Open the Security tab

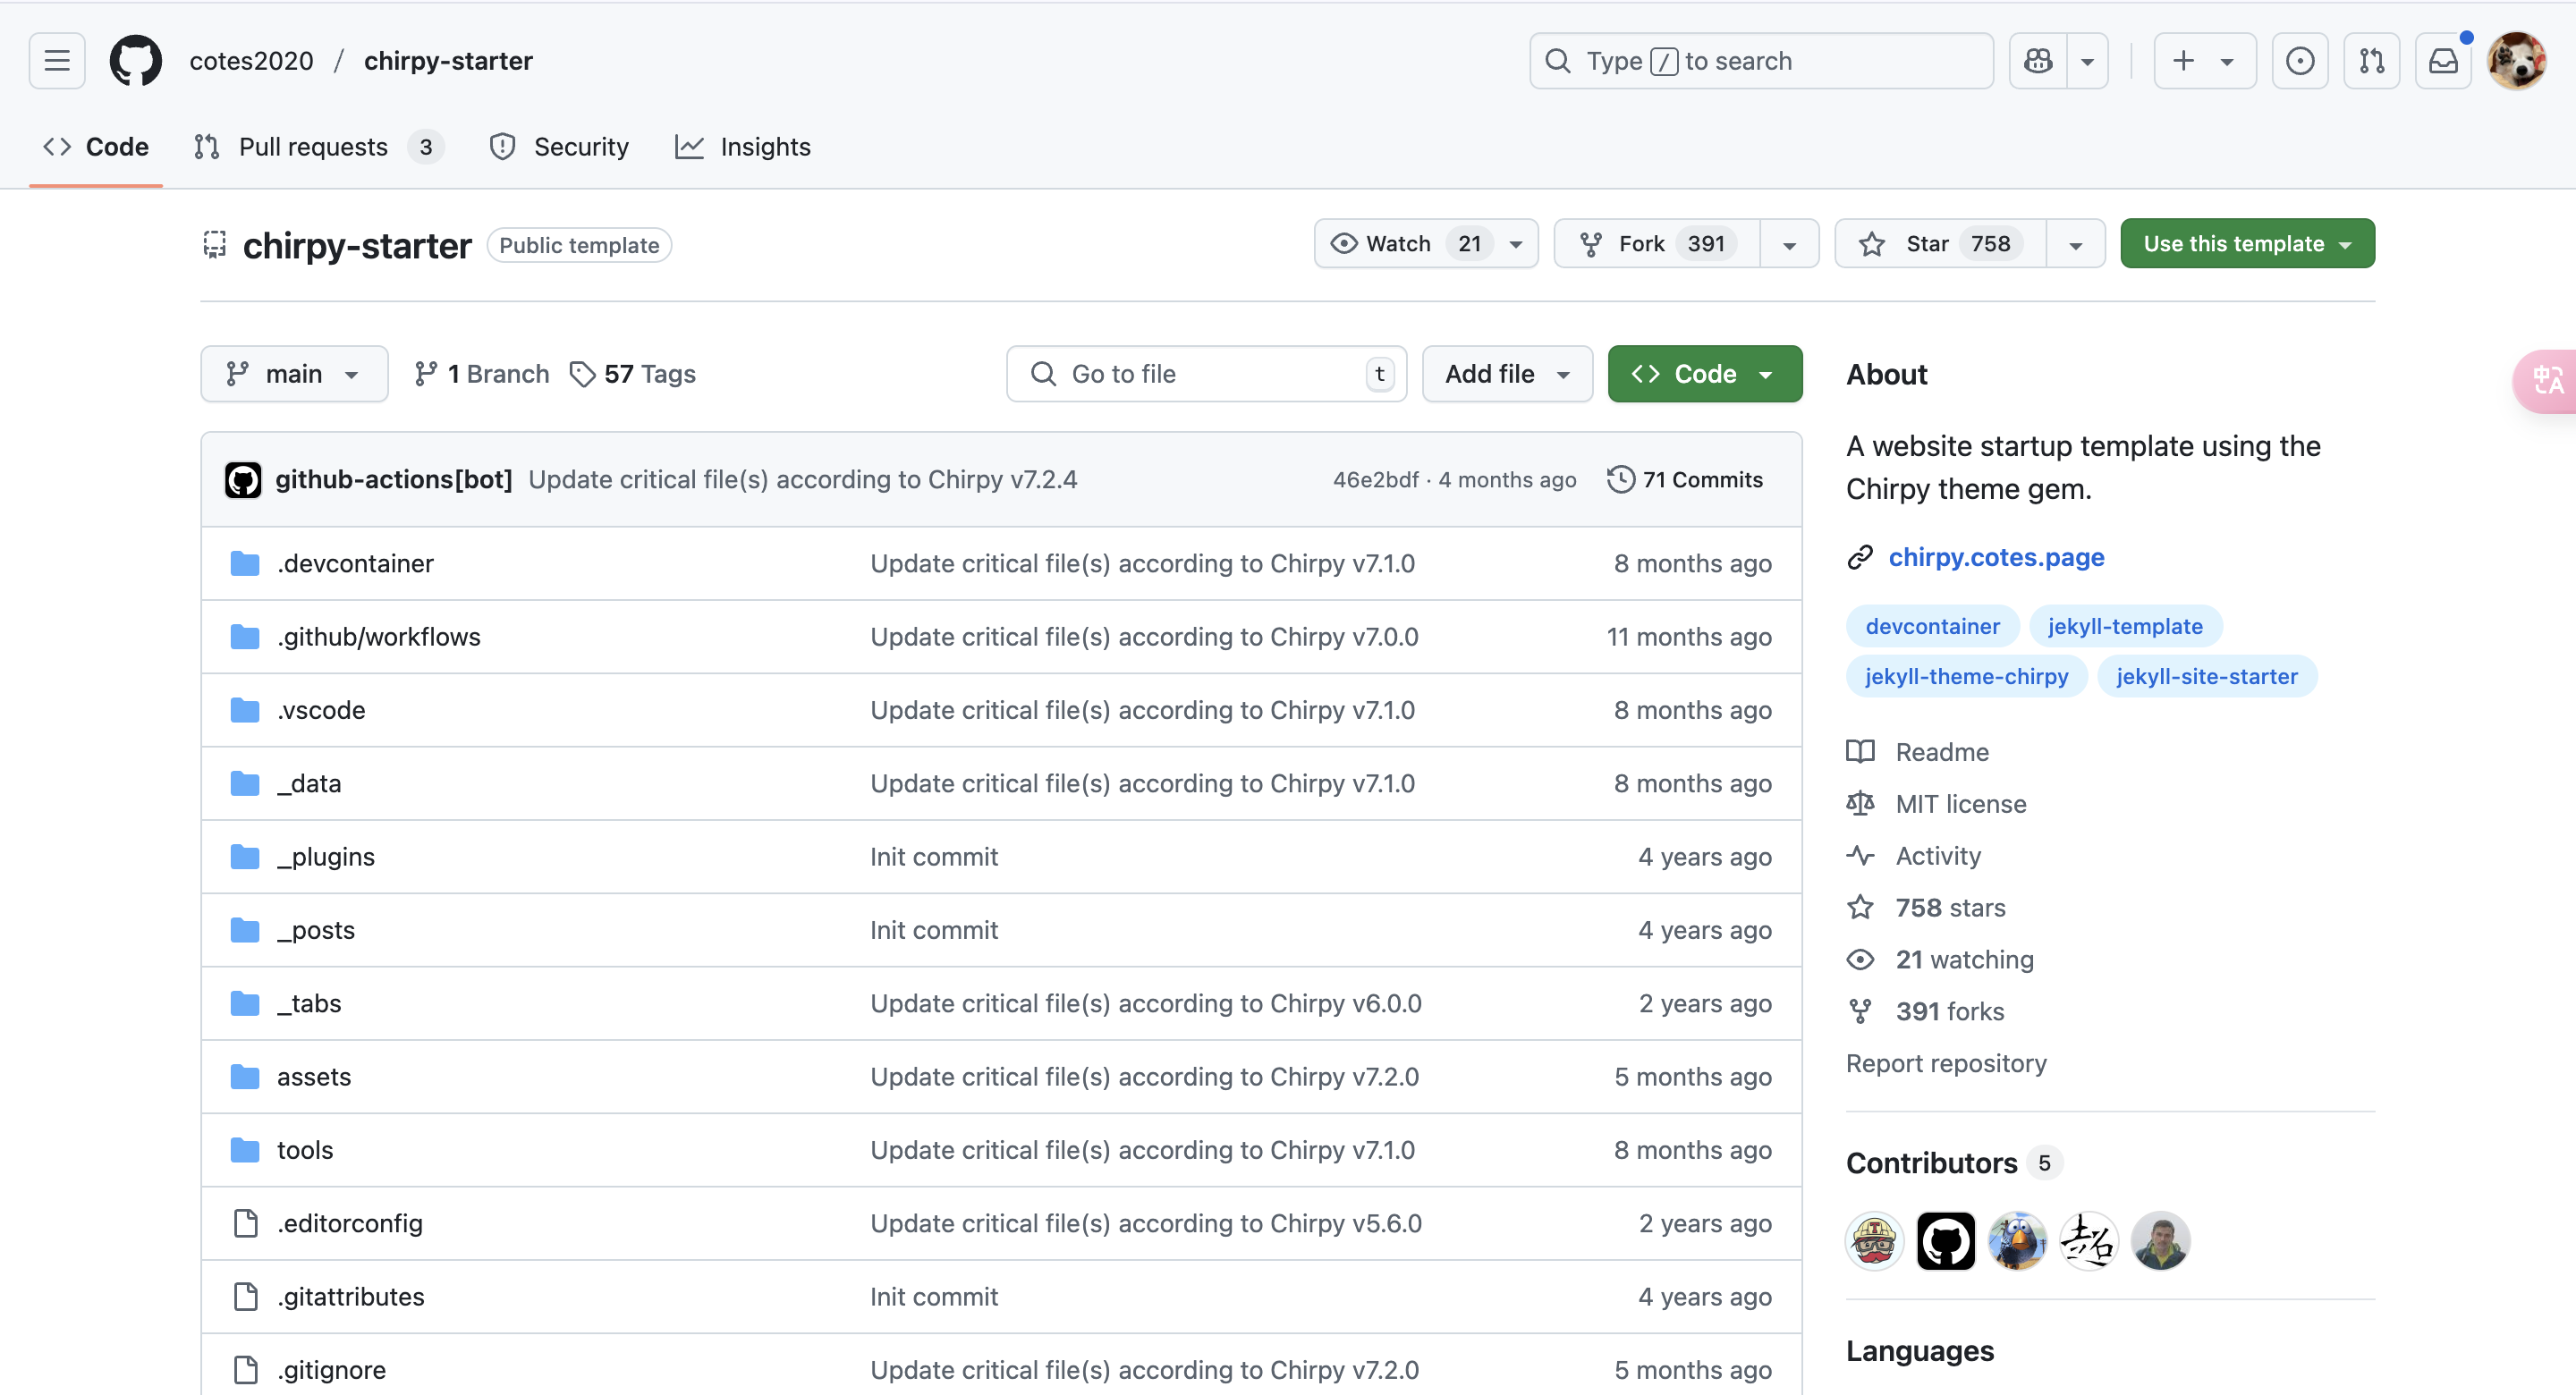click(559, 147)
